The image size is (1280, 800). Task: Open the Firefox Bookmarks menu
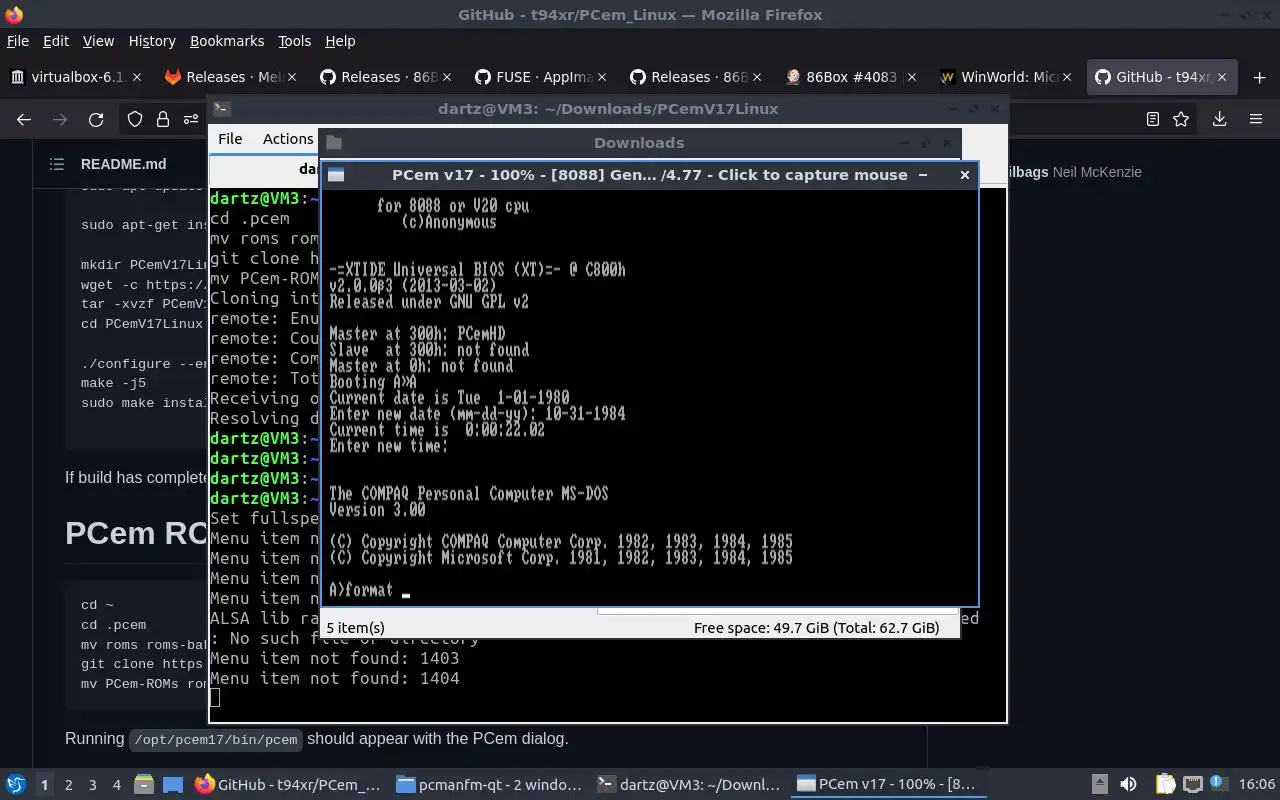tap(227, 41)
